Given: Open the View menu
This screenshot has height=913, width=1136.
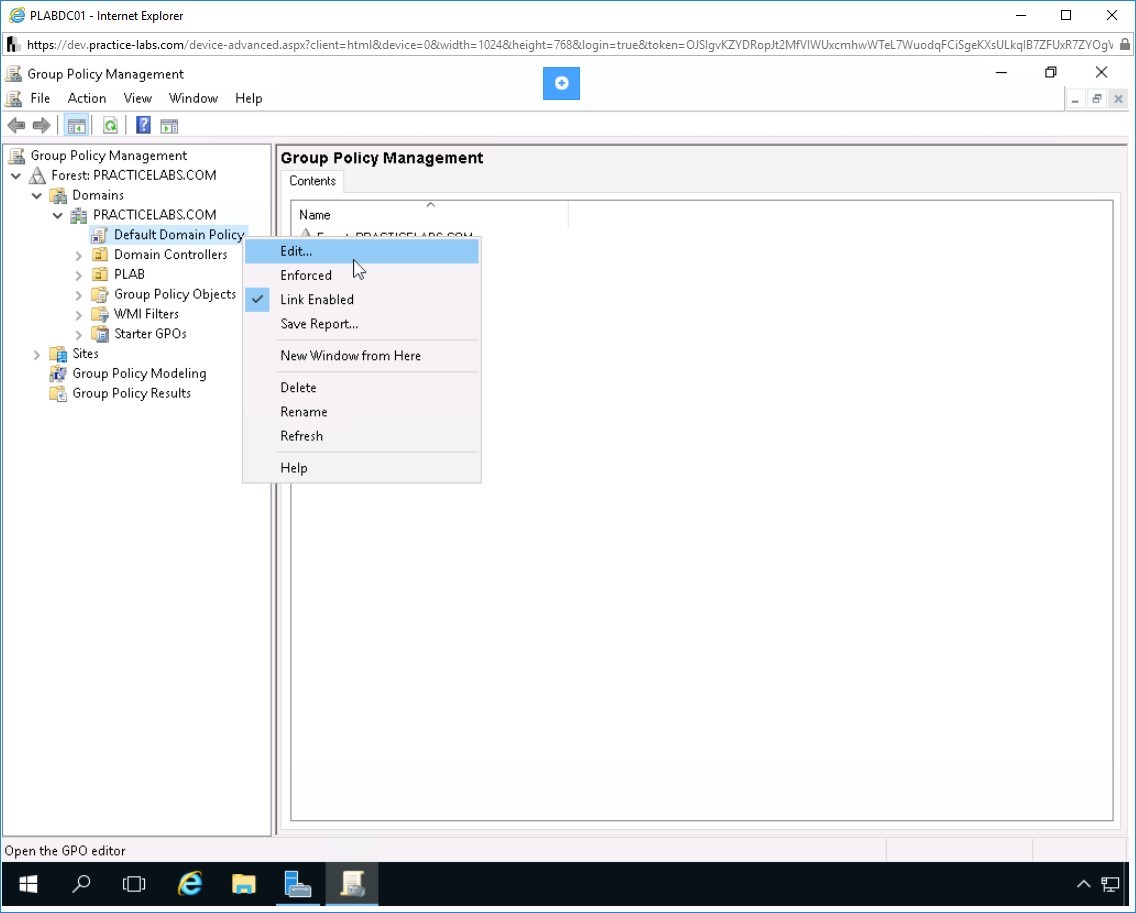Looking at the screenshot, I should coord(138,99).
